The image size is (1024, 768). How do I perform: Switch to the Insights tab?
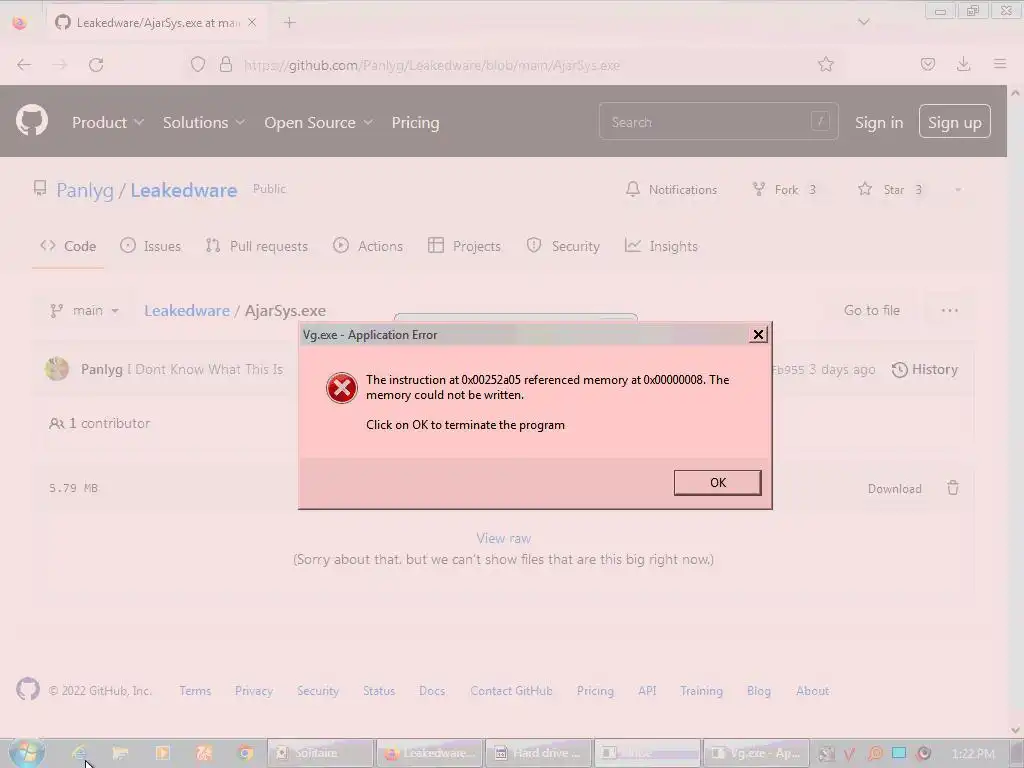[661, 246]
